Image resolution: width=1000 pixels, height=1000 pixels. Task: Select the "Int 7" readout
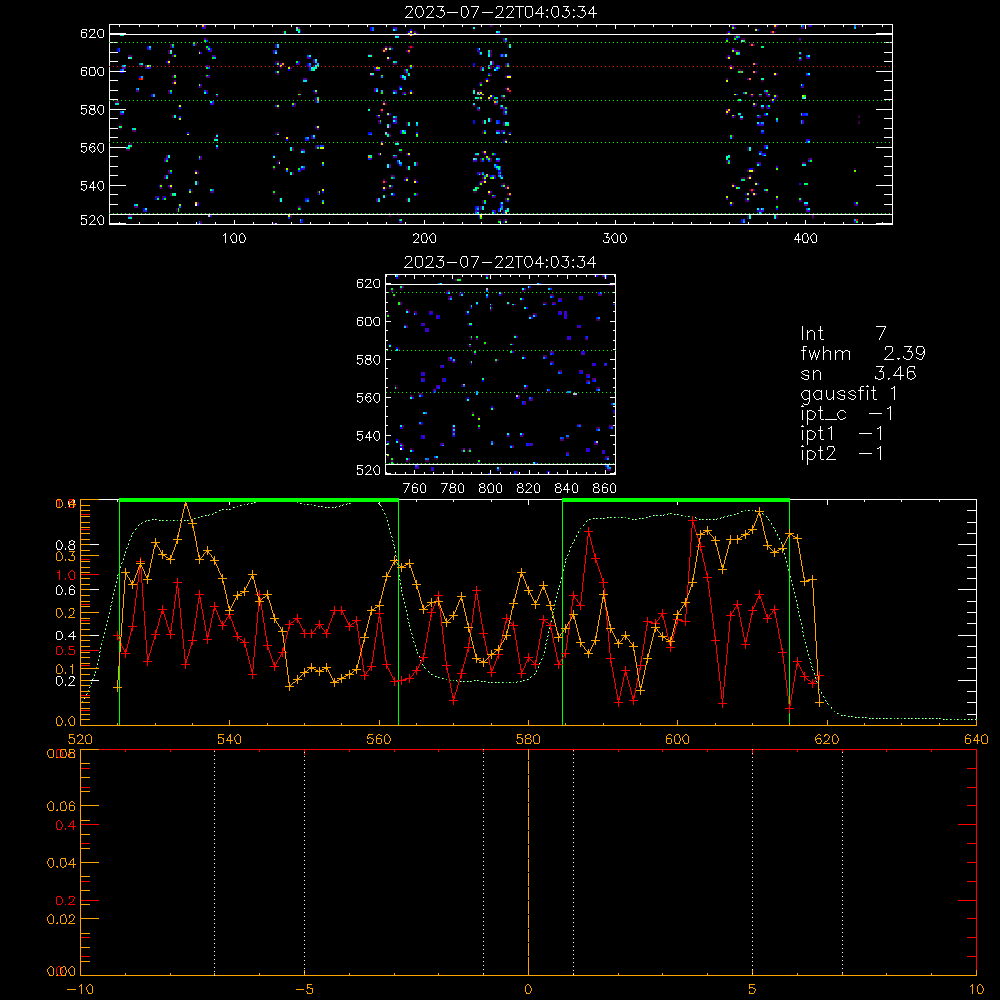(843, 333)
